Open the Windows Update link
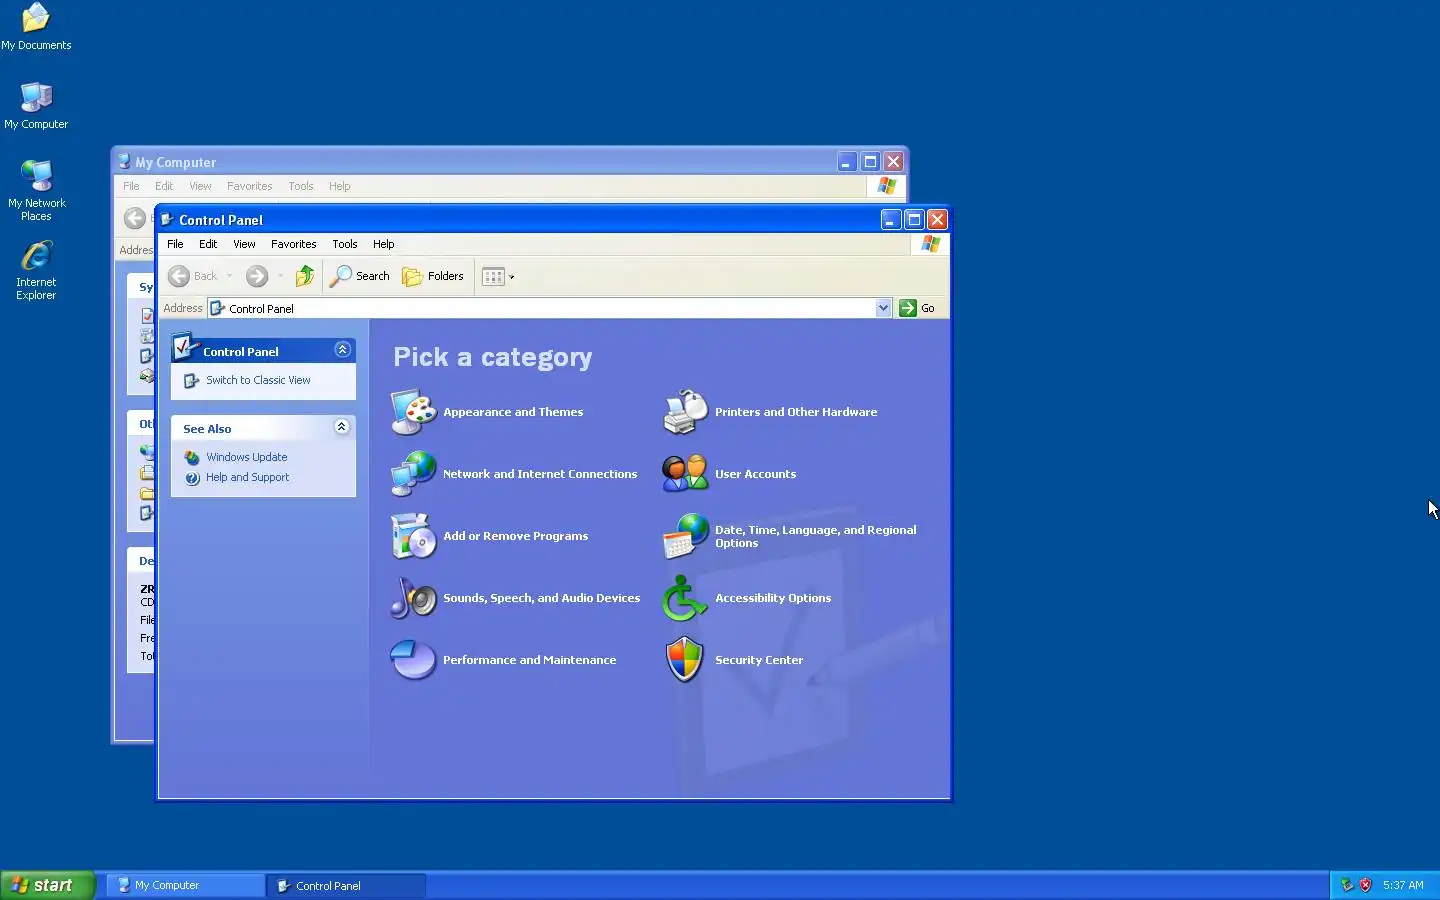 247,457
